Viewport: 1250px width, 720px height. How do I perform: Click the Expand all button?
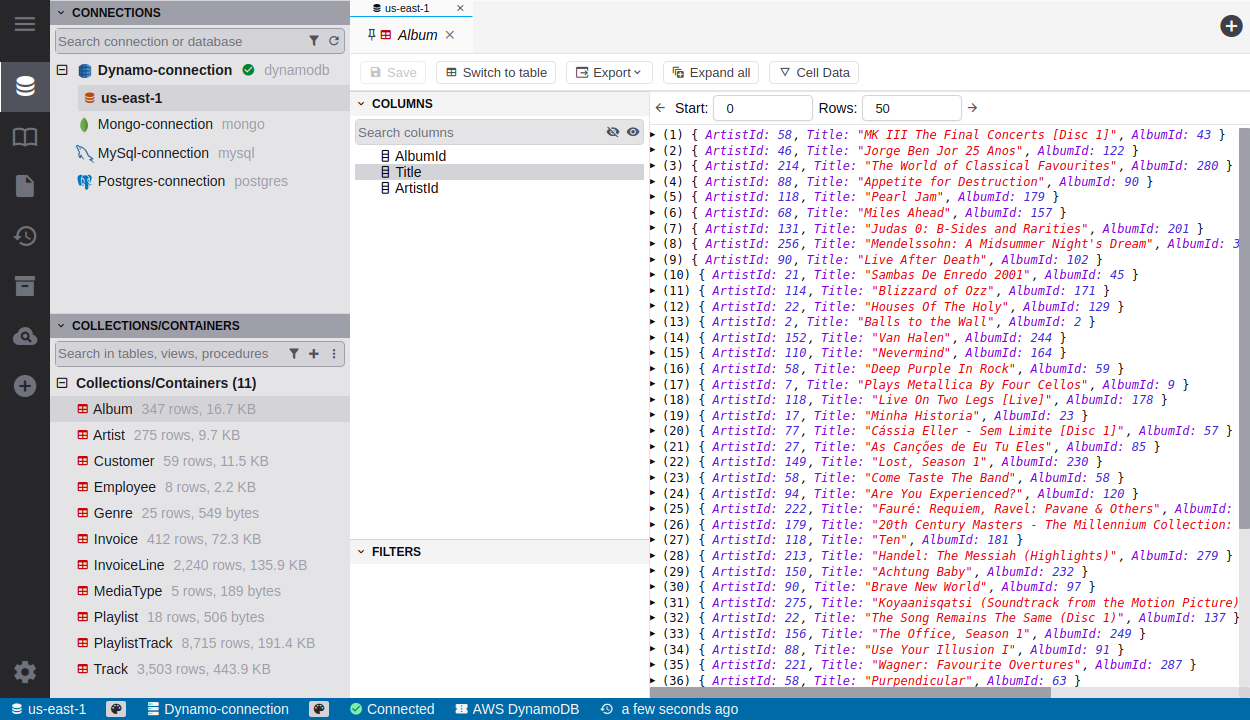[710, 72]
